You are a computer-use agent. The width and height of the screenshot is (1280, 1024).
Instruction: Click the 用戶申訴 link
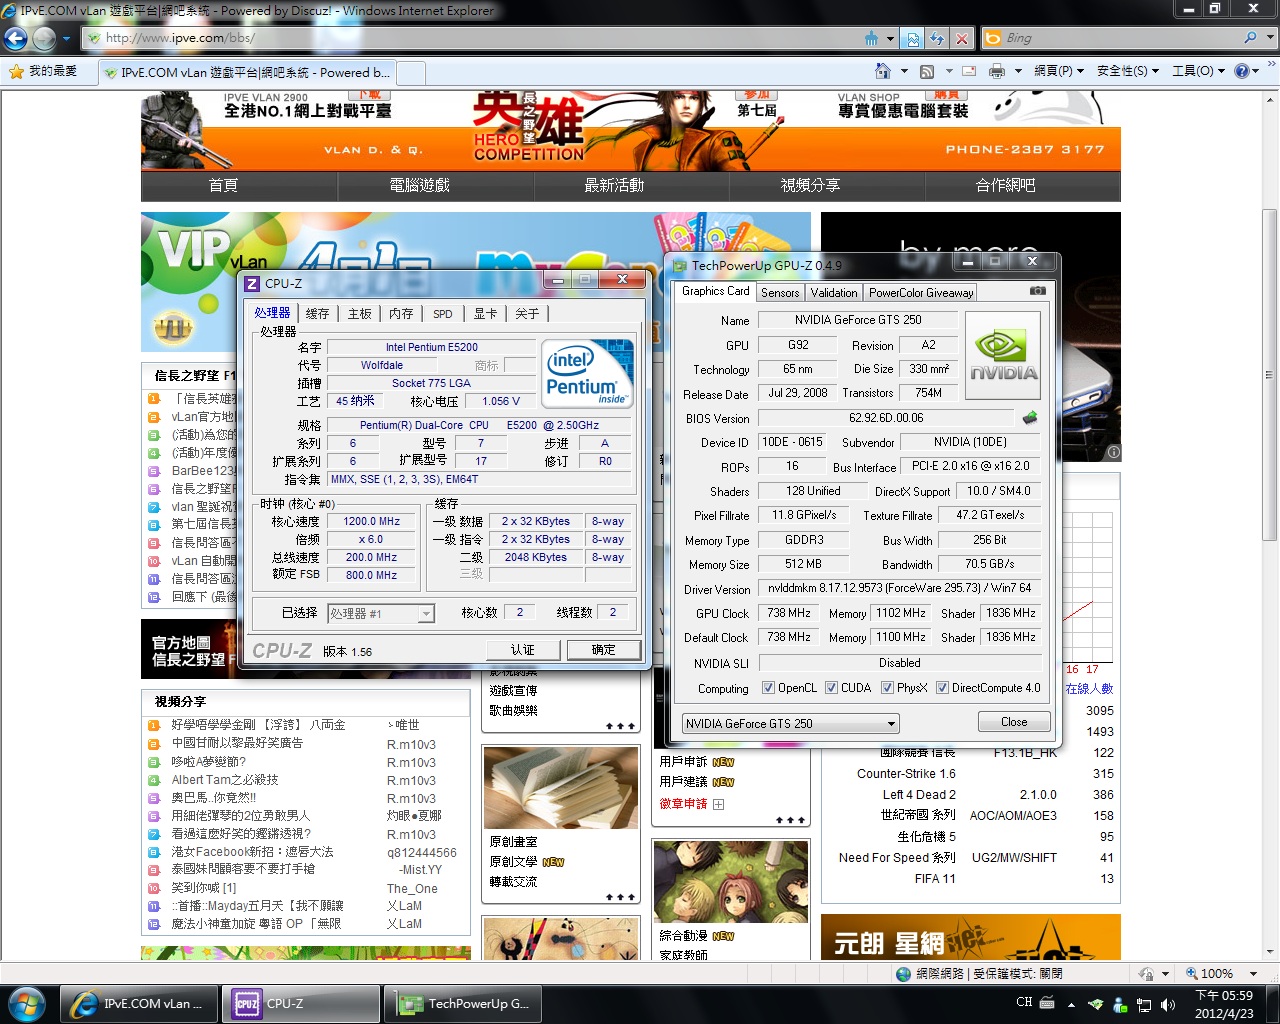[683, 762]
